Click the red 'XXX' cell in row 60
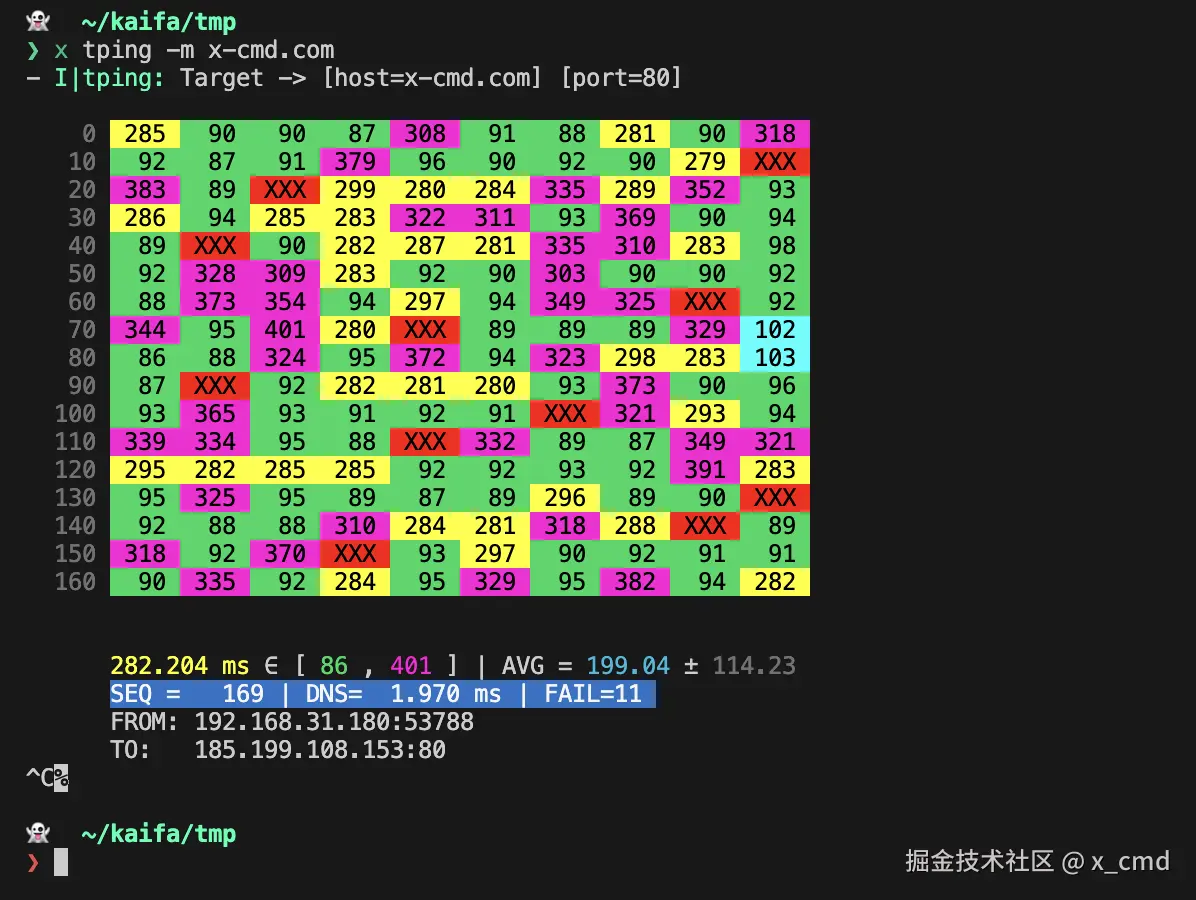This screenshot has width=1196, height=900. pos(705,302)
